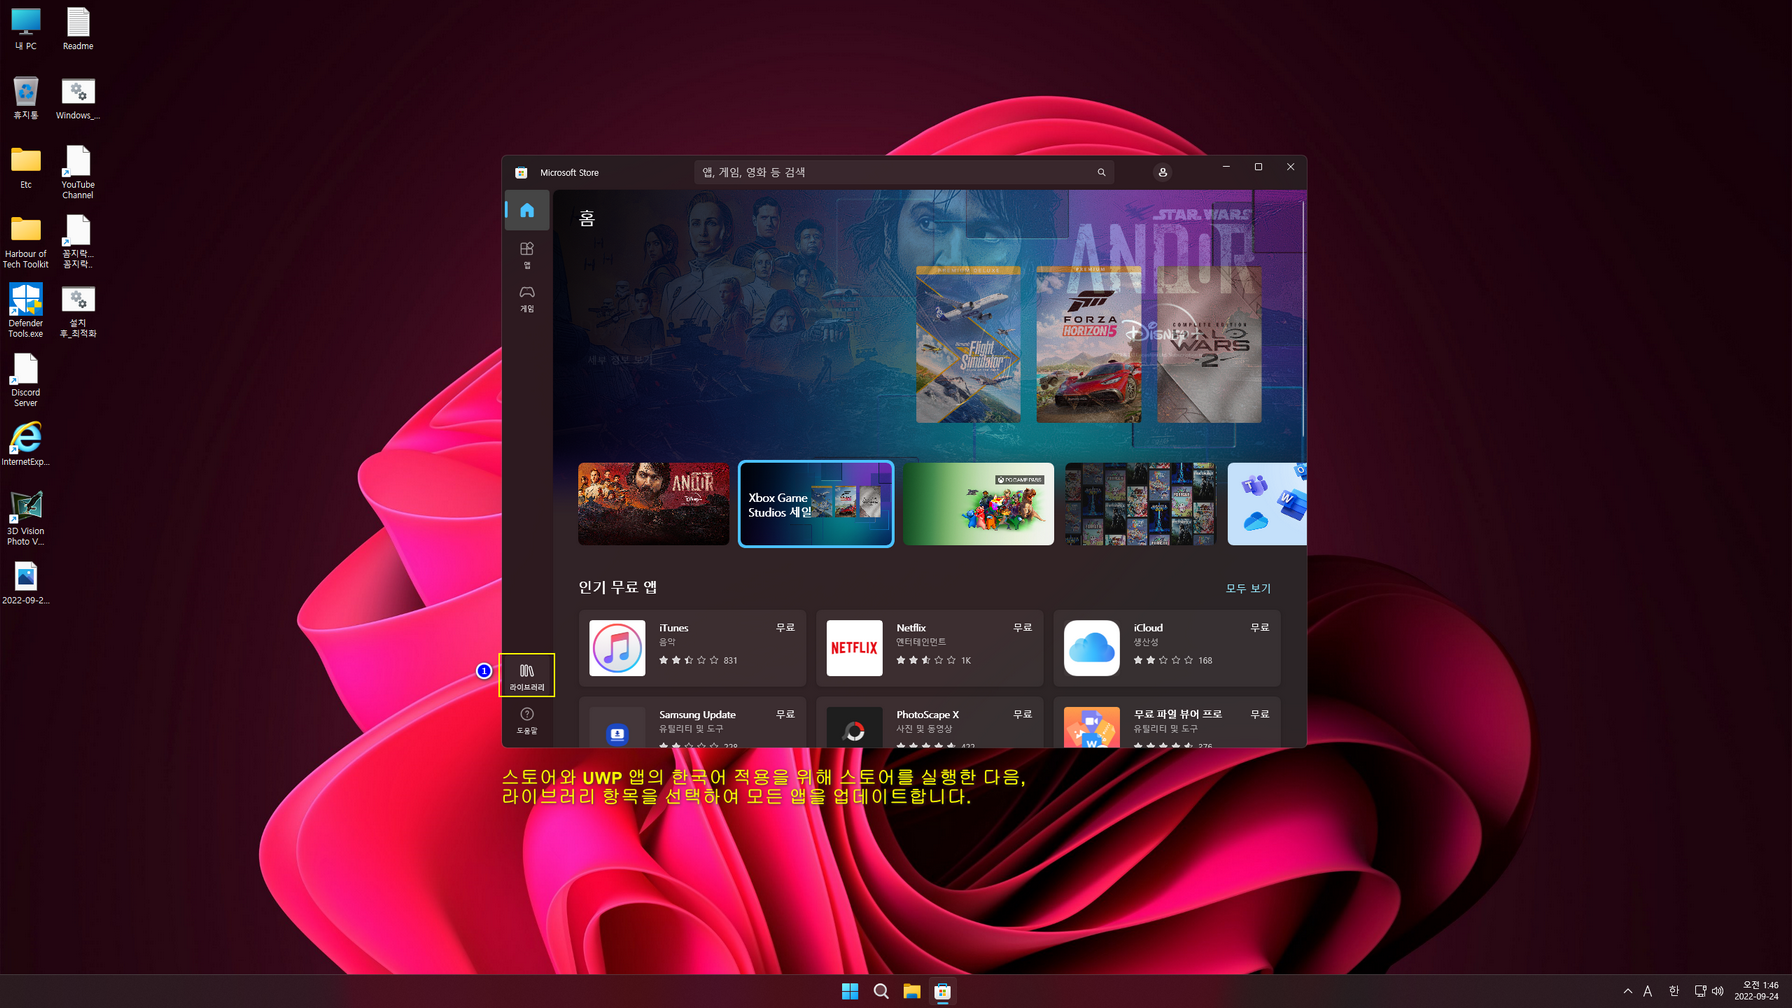Select the Recycle Bin desktop icon
This screenshot has height=1008, width=1792.
coord(25,98)
